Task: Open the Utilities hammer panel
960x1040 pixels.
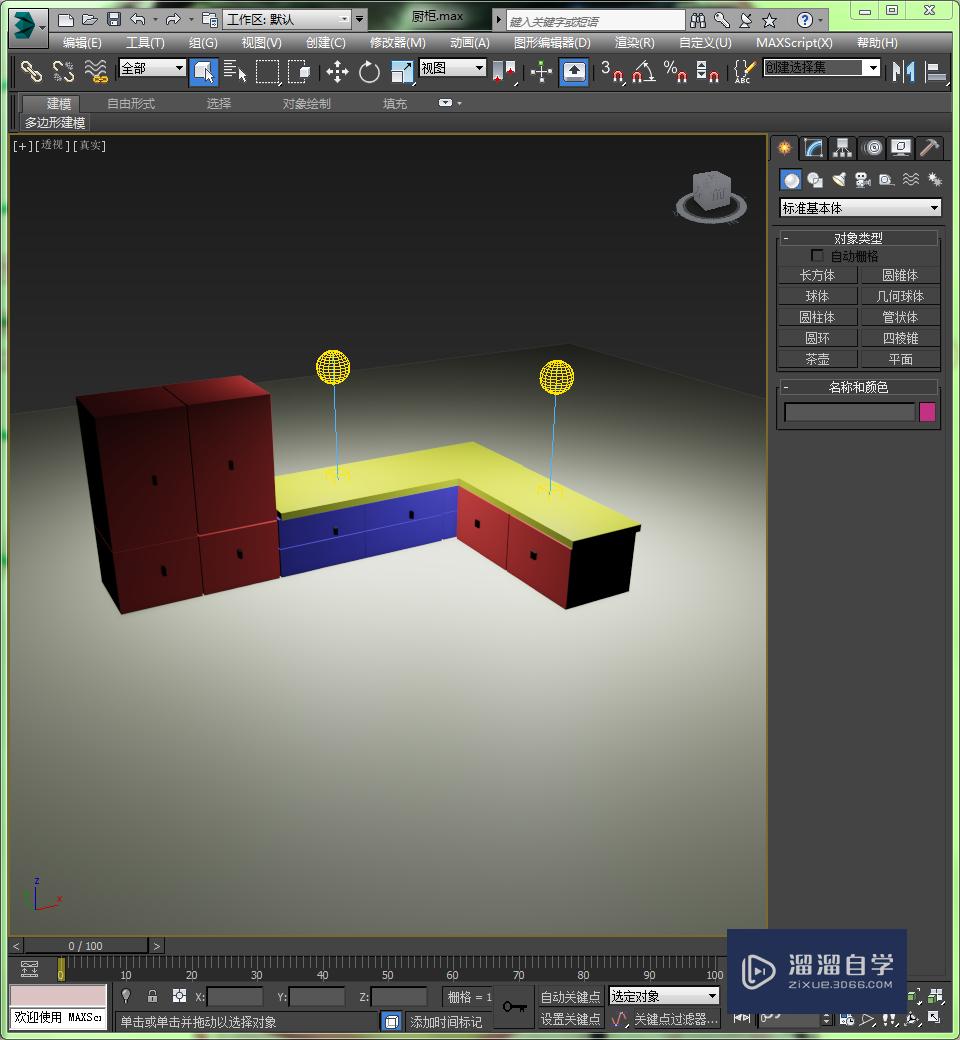Action: point(929,148)
